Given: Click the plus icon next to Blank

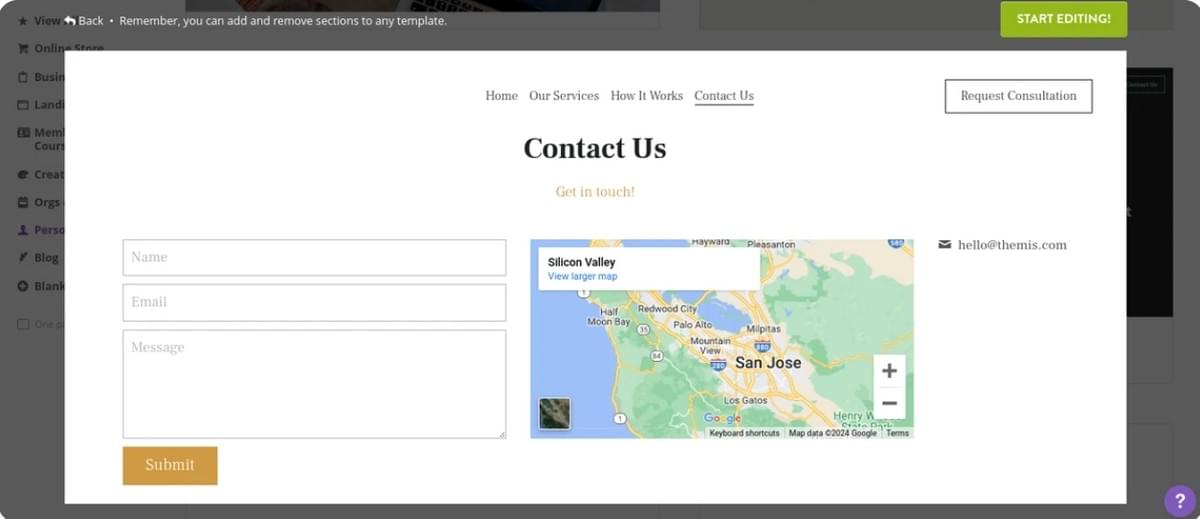Looking at the screenshot, I should [23, 286].
